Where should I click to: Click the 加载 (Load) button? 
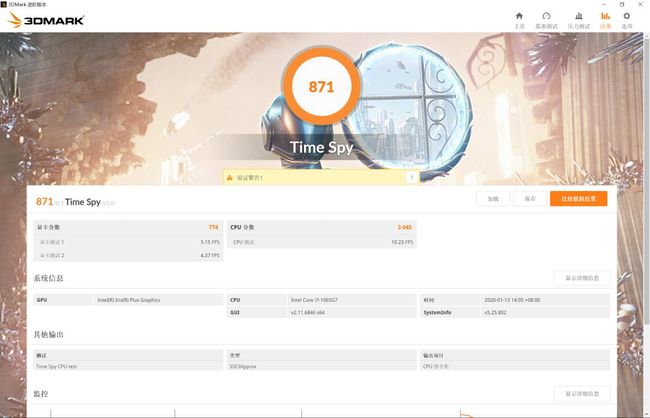coord(493,199)
